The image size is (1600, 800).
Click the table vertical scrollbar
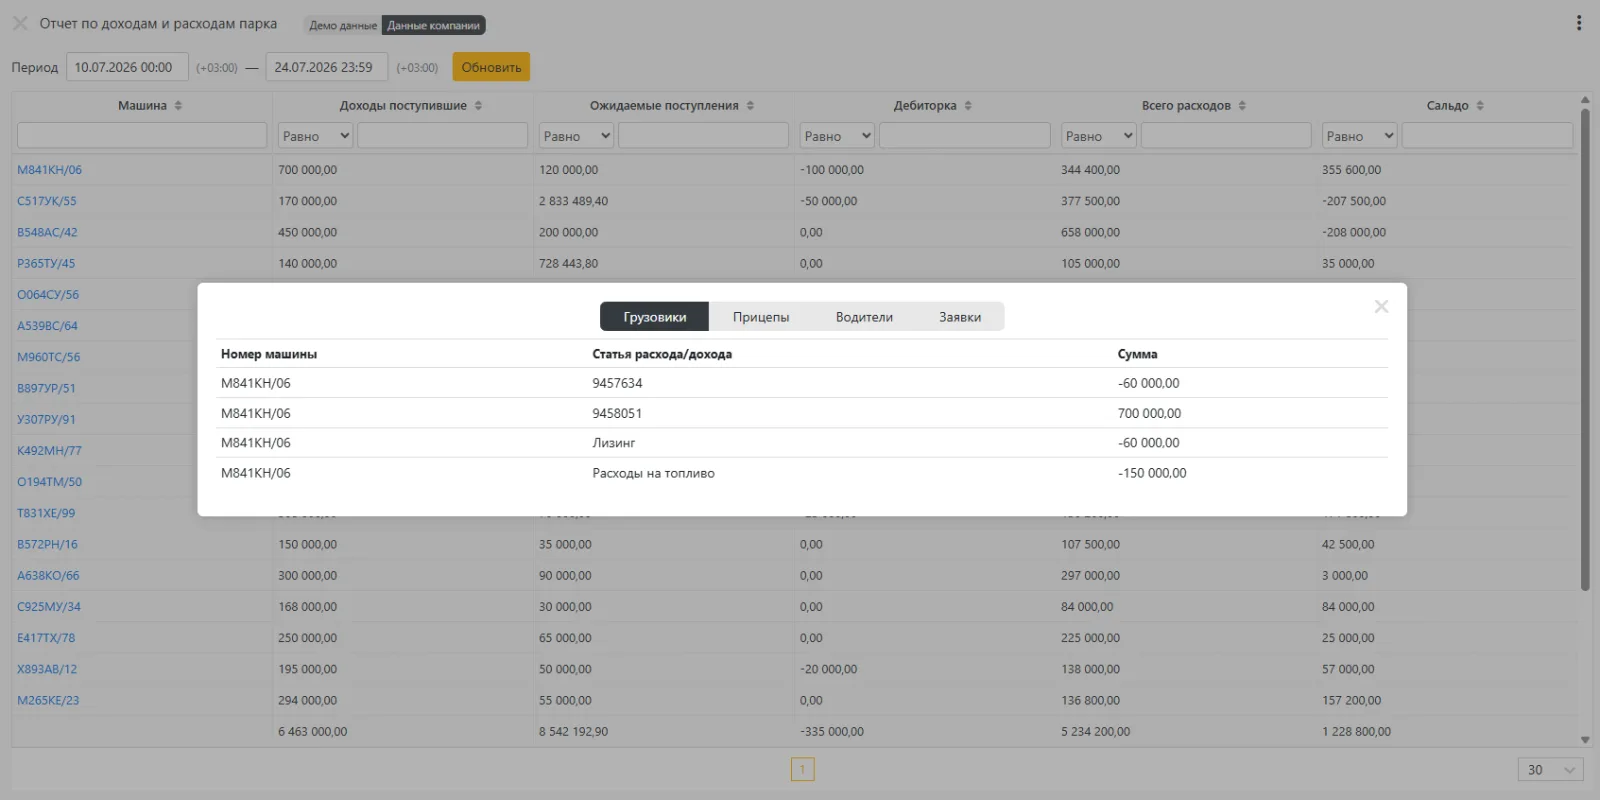(x=1585, y=350)
